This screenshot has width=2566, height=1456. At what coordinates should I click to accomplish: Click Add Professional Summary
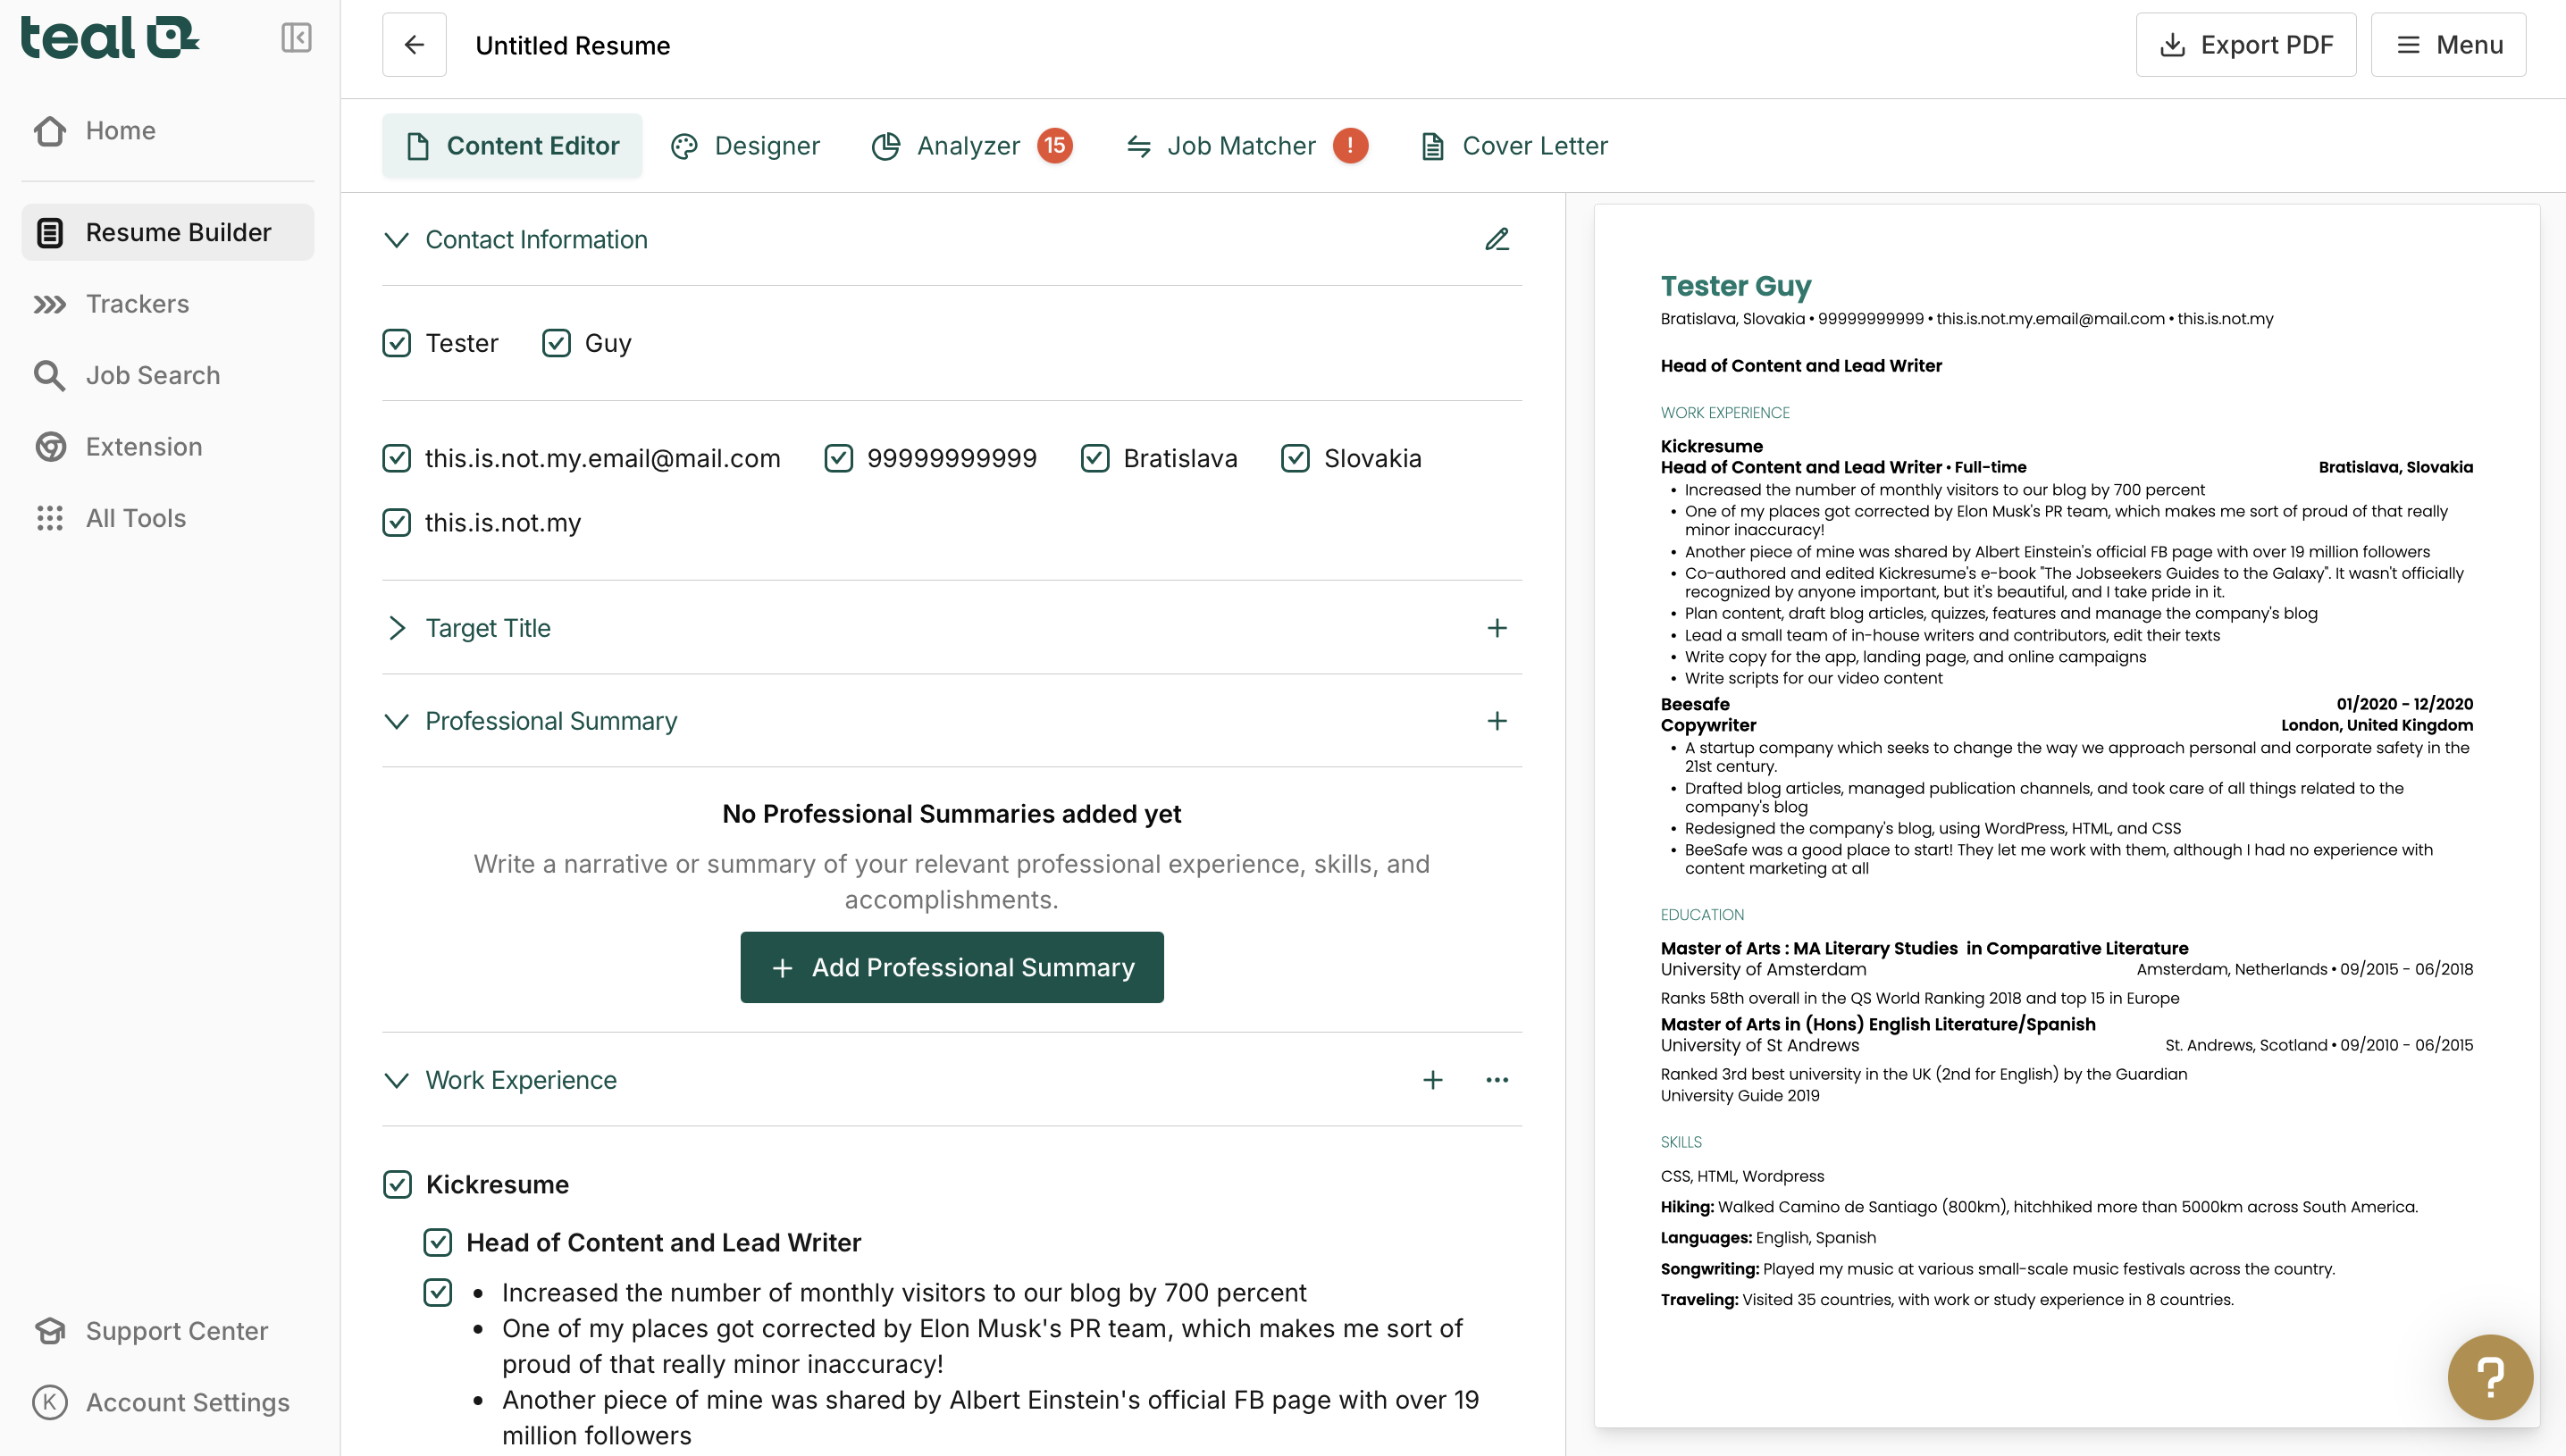point(951,967)
